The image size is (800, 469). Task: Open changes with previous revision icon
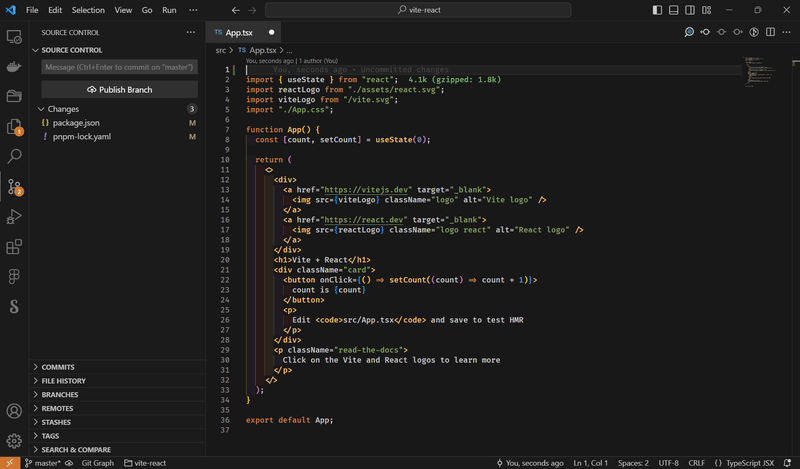click(705, 32)
